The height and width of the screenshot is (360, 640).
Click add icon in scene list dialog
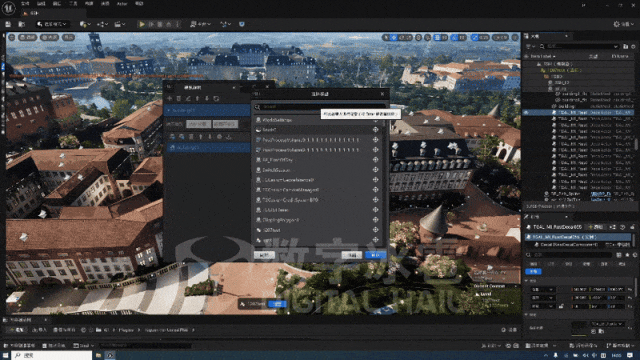click(169, 98)
